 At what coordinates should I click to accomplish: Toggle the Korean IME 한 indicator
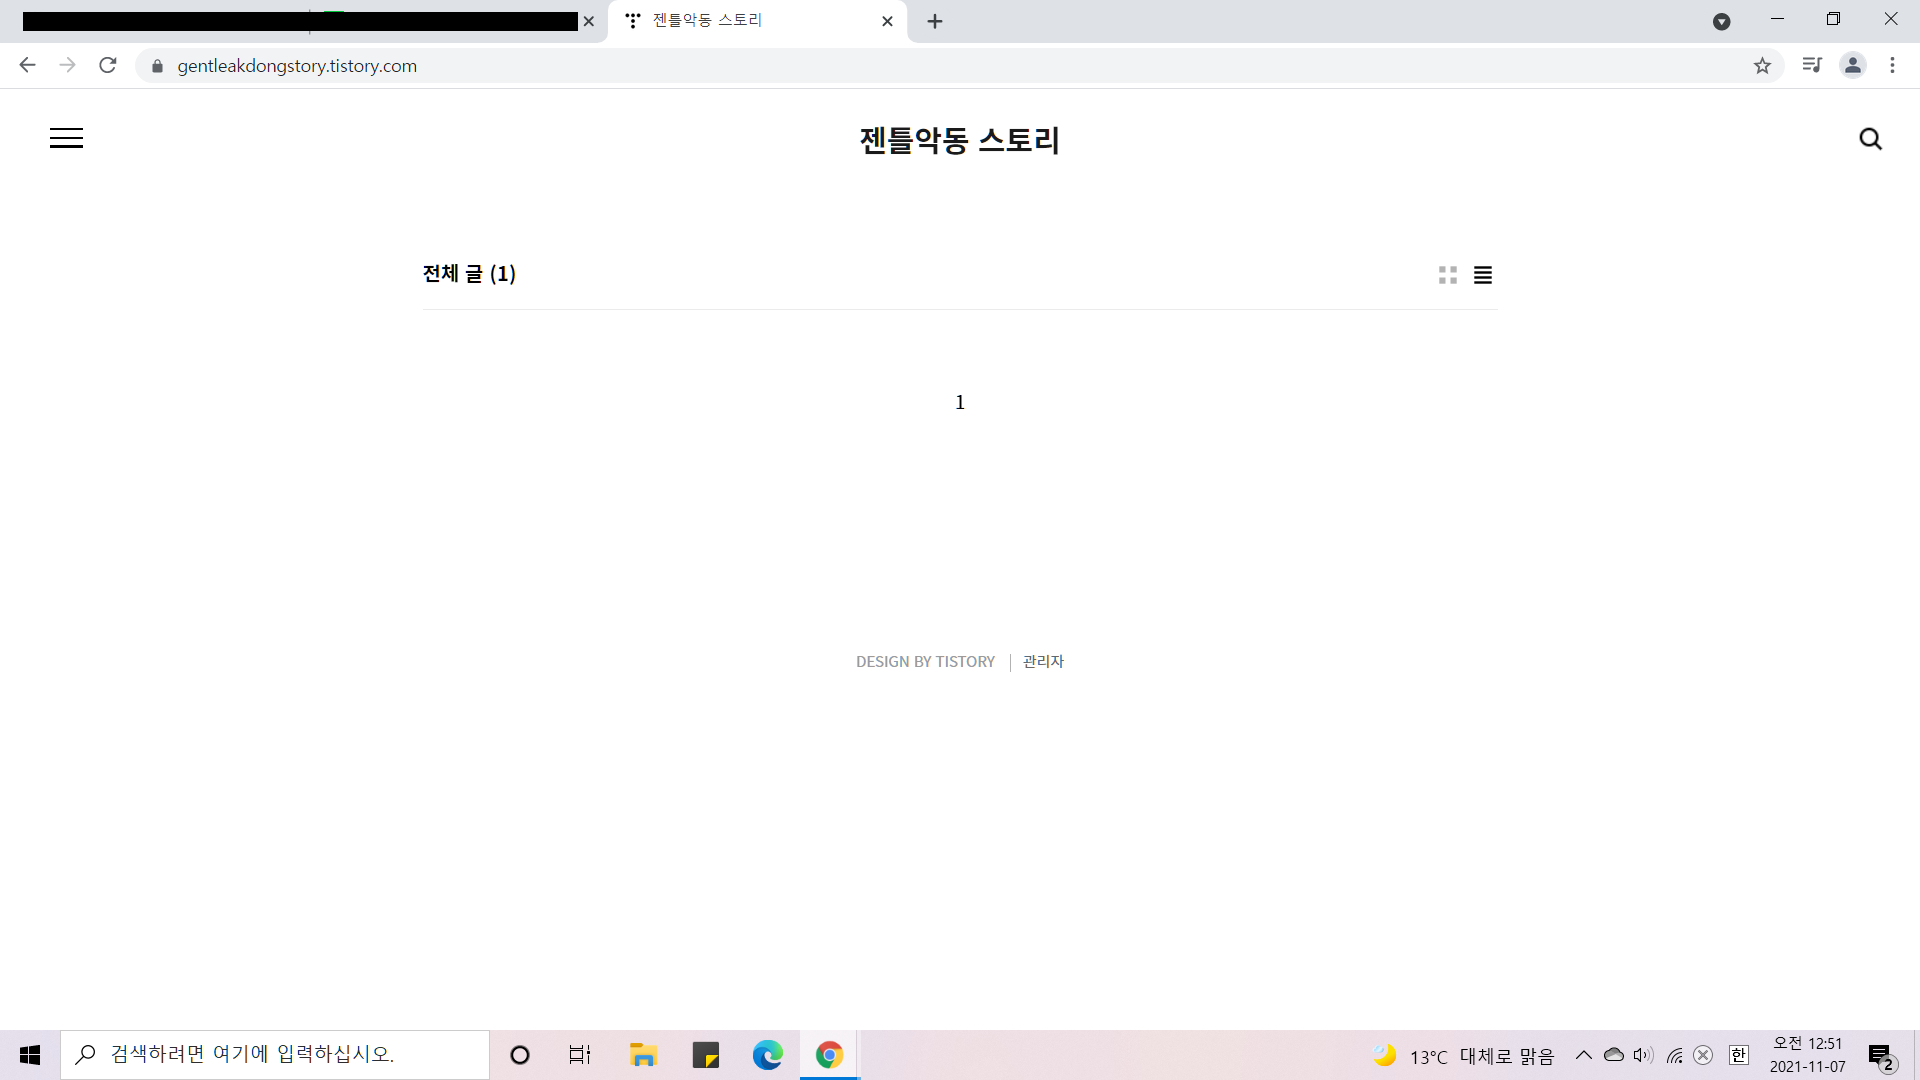(1739, 1055)
